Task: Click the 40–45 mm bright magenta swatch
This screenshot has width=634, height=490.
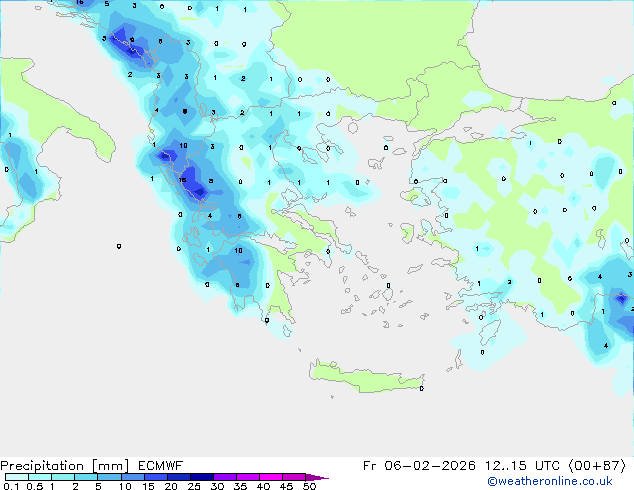Action: (x=271, y=477)
